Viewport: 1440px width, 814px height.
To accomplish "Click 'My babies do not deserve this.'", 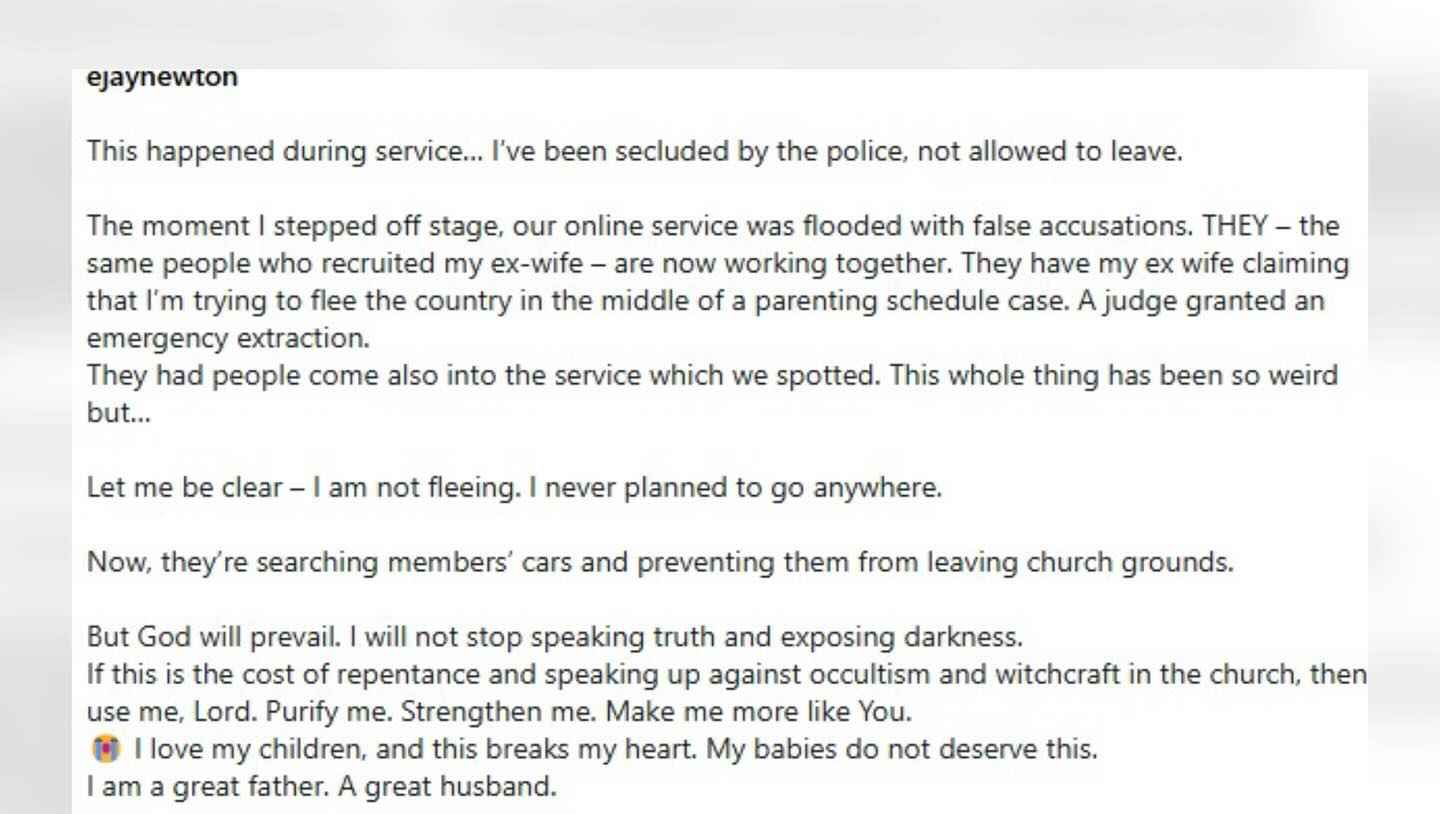I will (902, 750).
